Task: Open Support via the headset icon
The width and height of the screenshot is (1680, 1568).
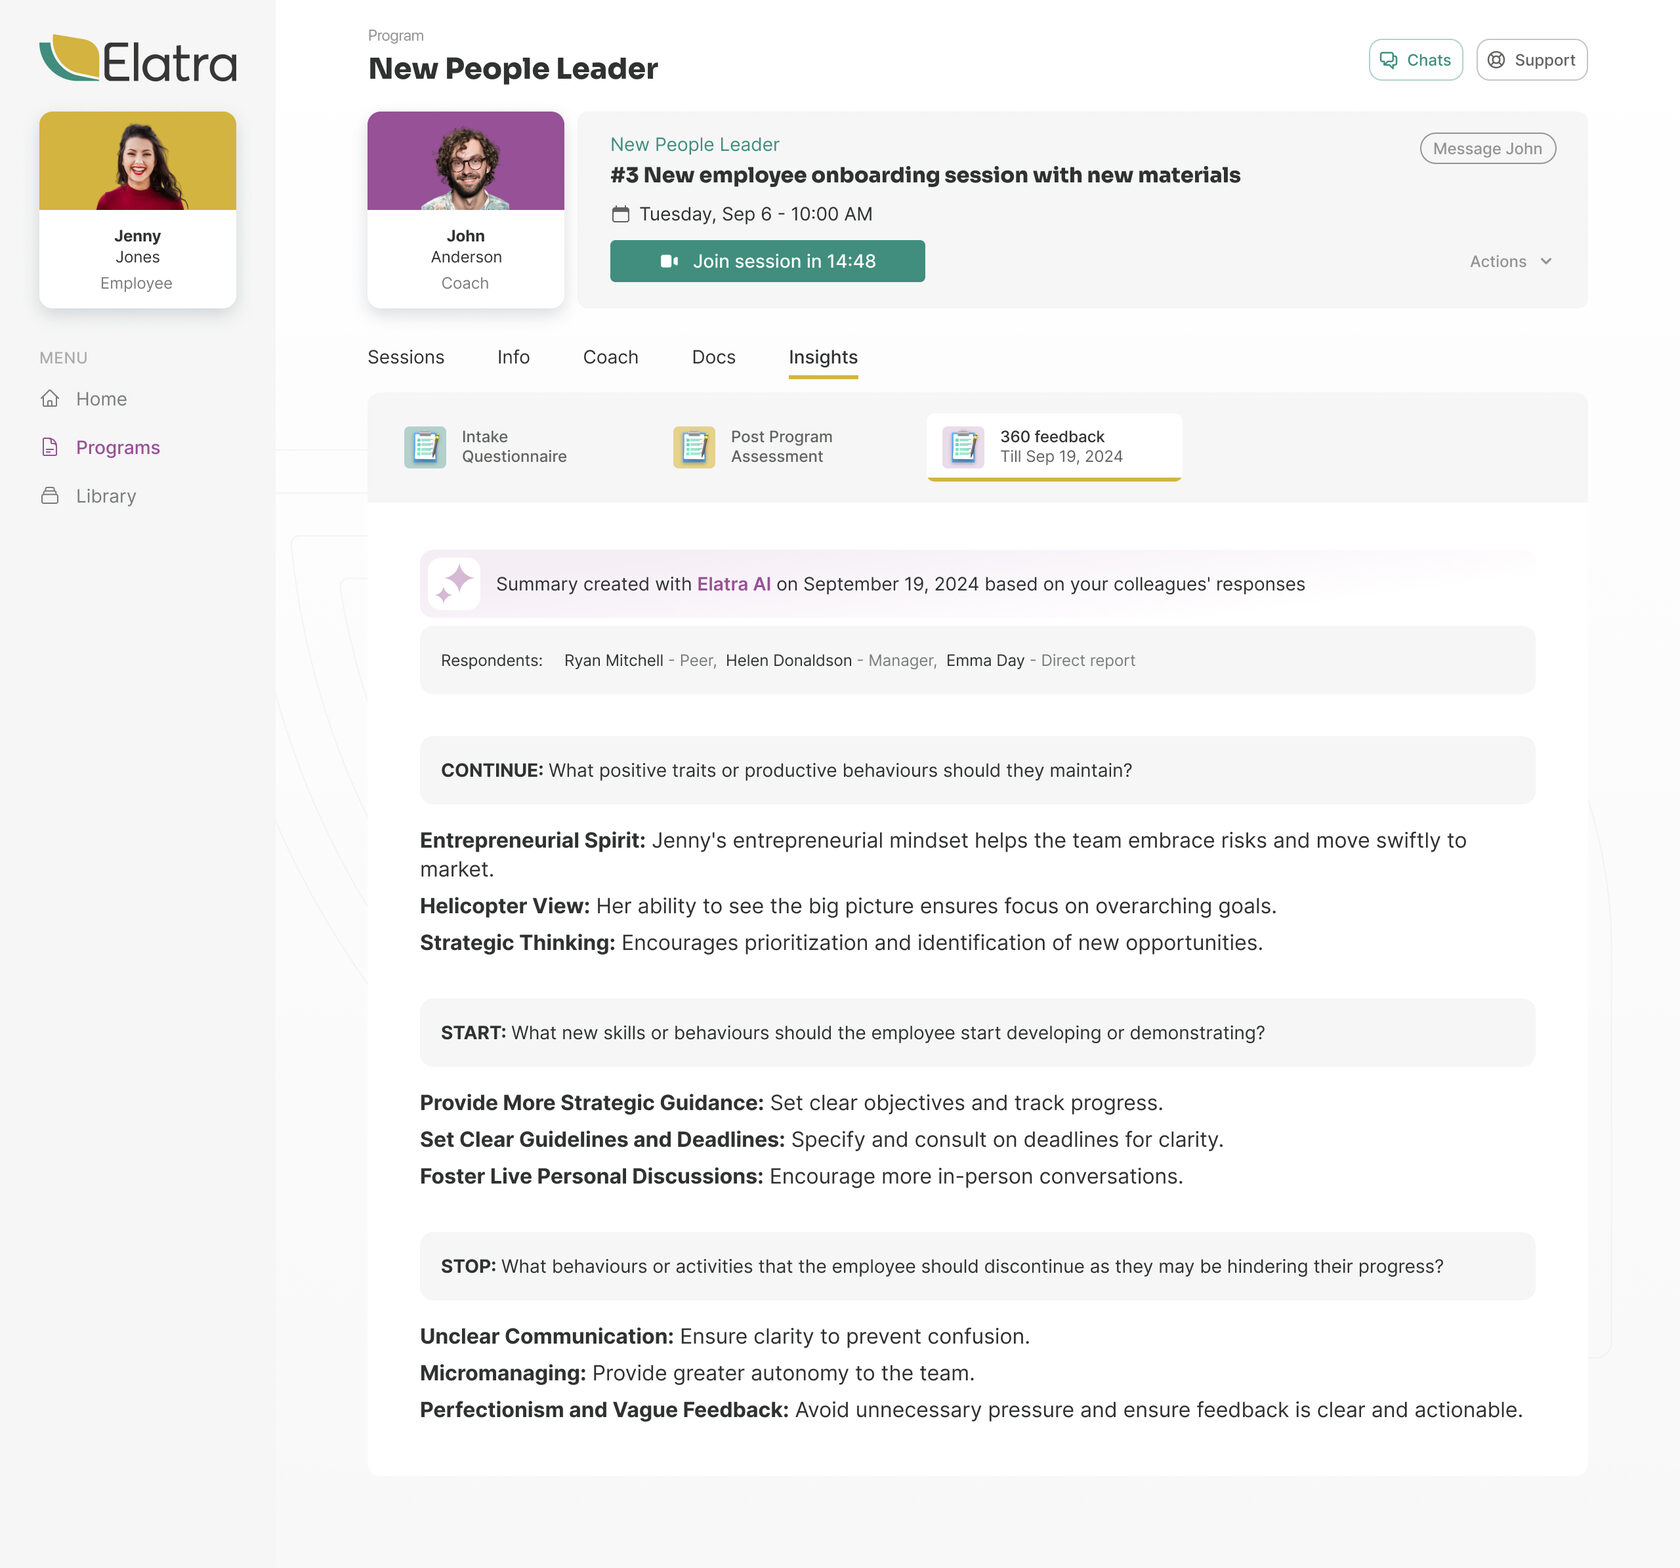Action: 1496,60
